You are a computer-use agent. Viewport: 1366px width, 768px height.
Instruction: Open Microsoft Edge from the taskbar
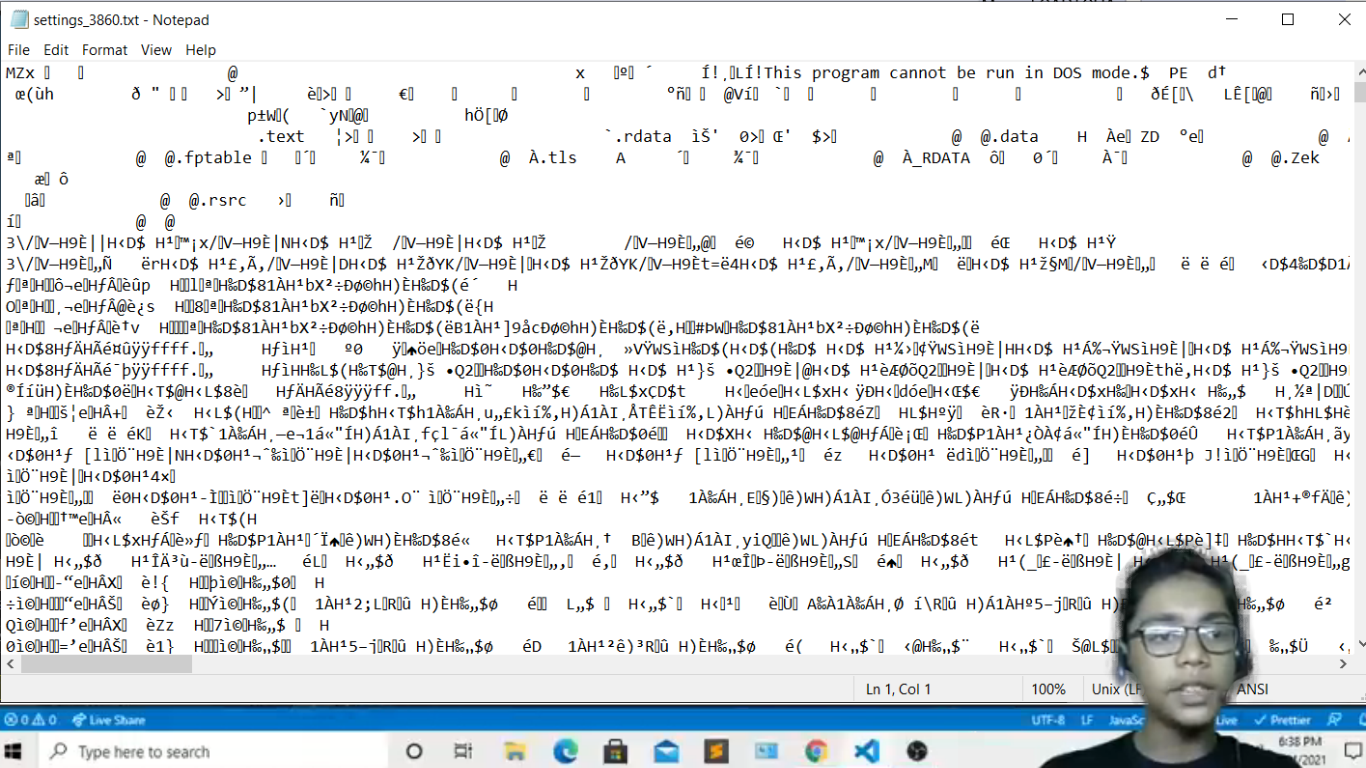[565, 751]
